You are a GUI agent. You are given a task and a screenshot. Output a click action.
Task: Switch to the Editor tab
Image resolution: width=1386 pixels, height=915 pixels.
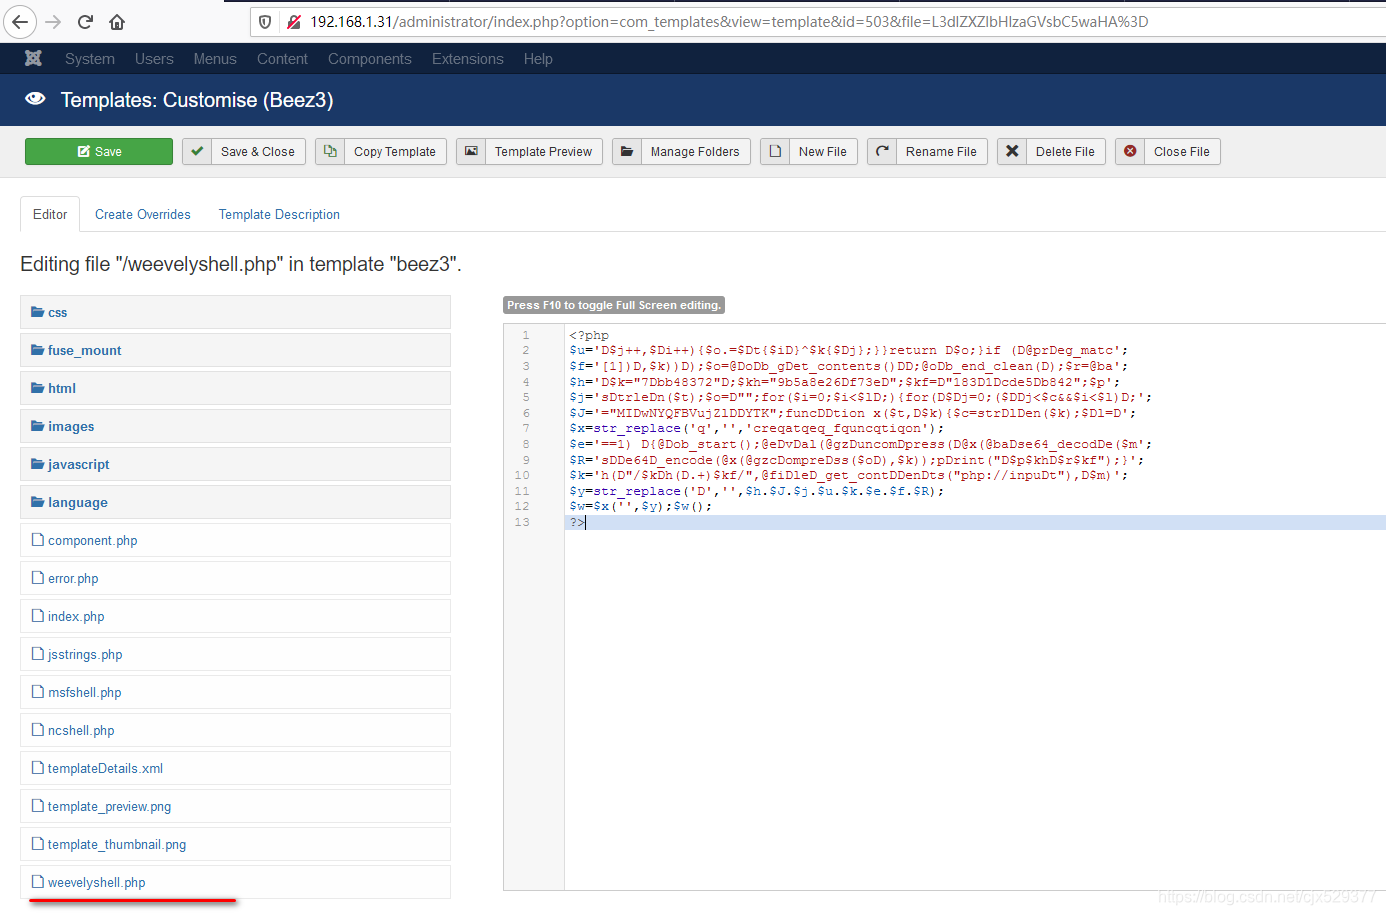(x=50, y=214)
